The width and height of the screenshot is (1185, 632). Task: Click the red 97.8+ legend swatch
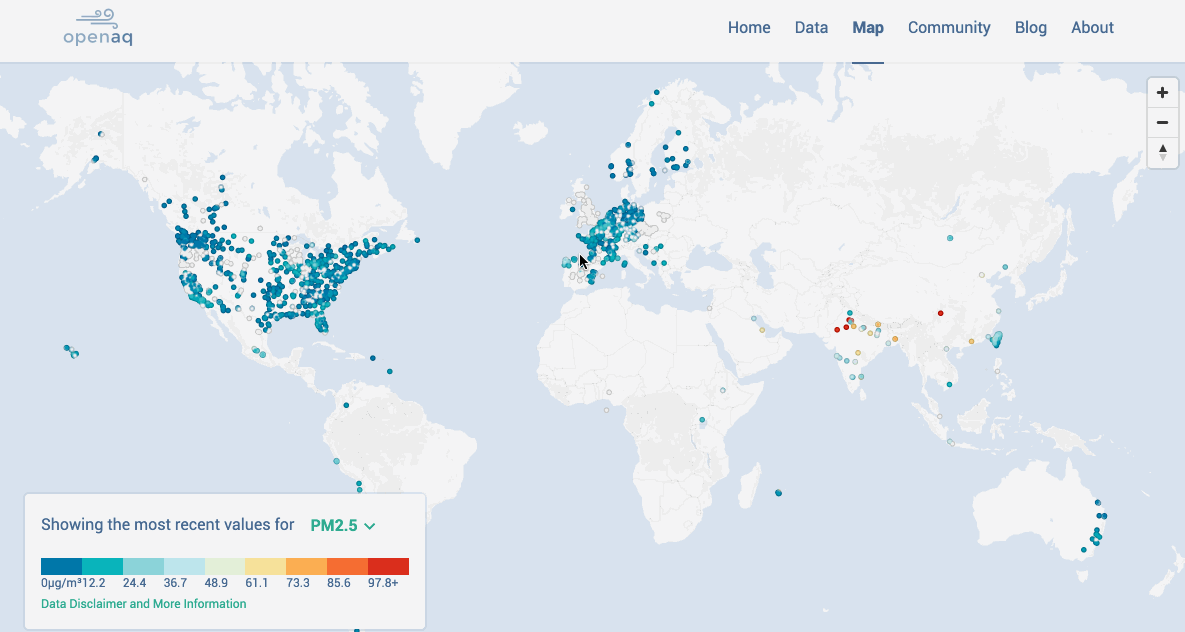pyautogui.click(x=388, y=566)
